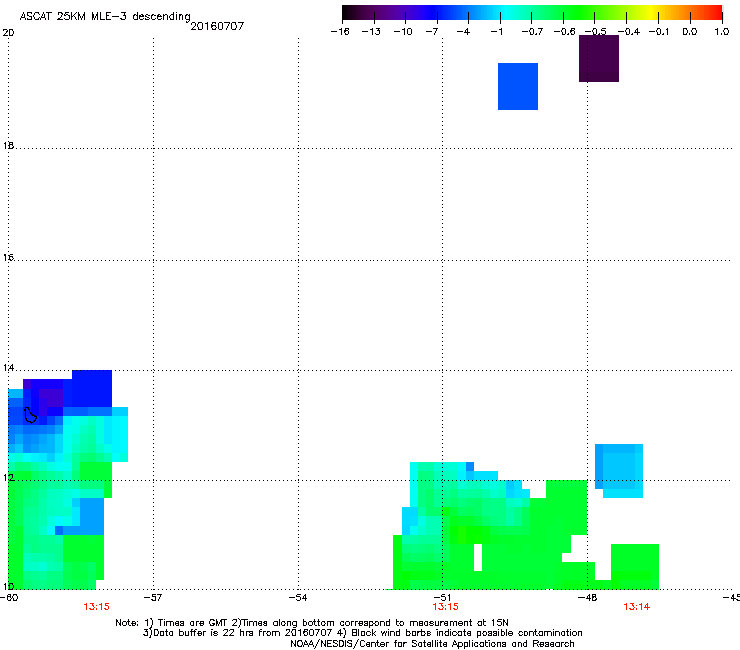Viewport: 740px width, 650px height.
Task: Click the -4 colorbar label
Action: coord(463,32)
